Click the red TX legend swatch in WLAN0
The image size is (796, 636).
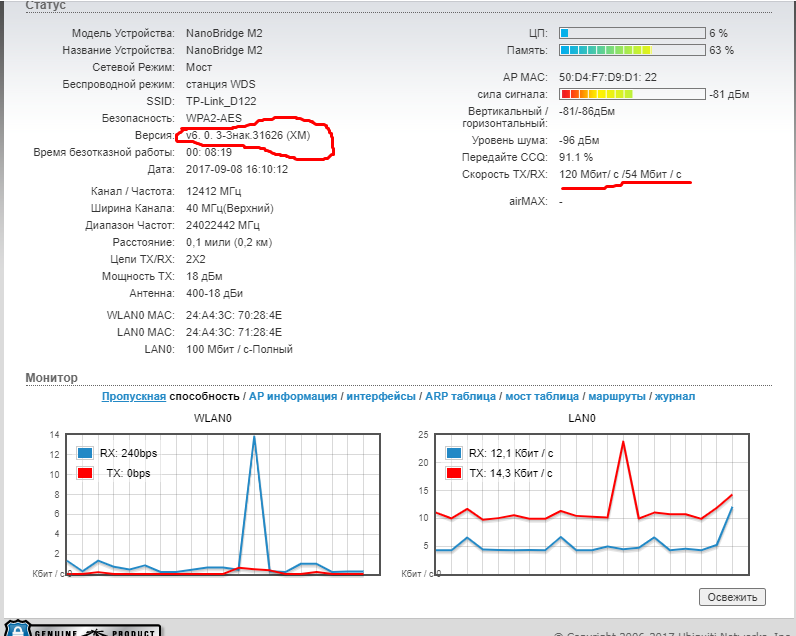click(84, 471)
